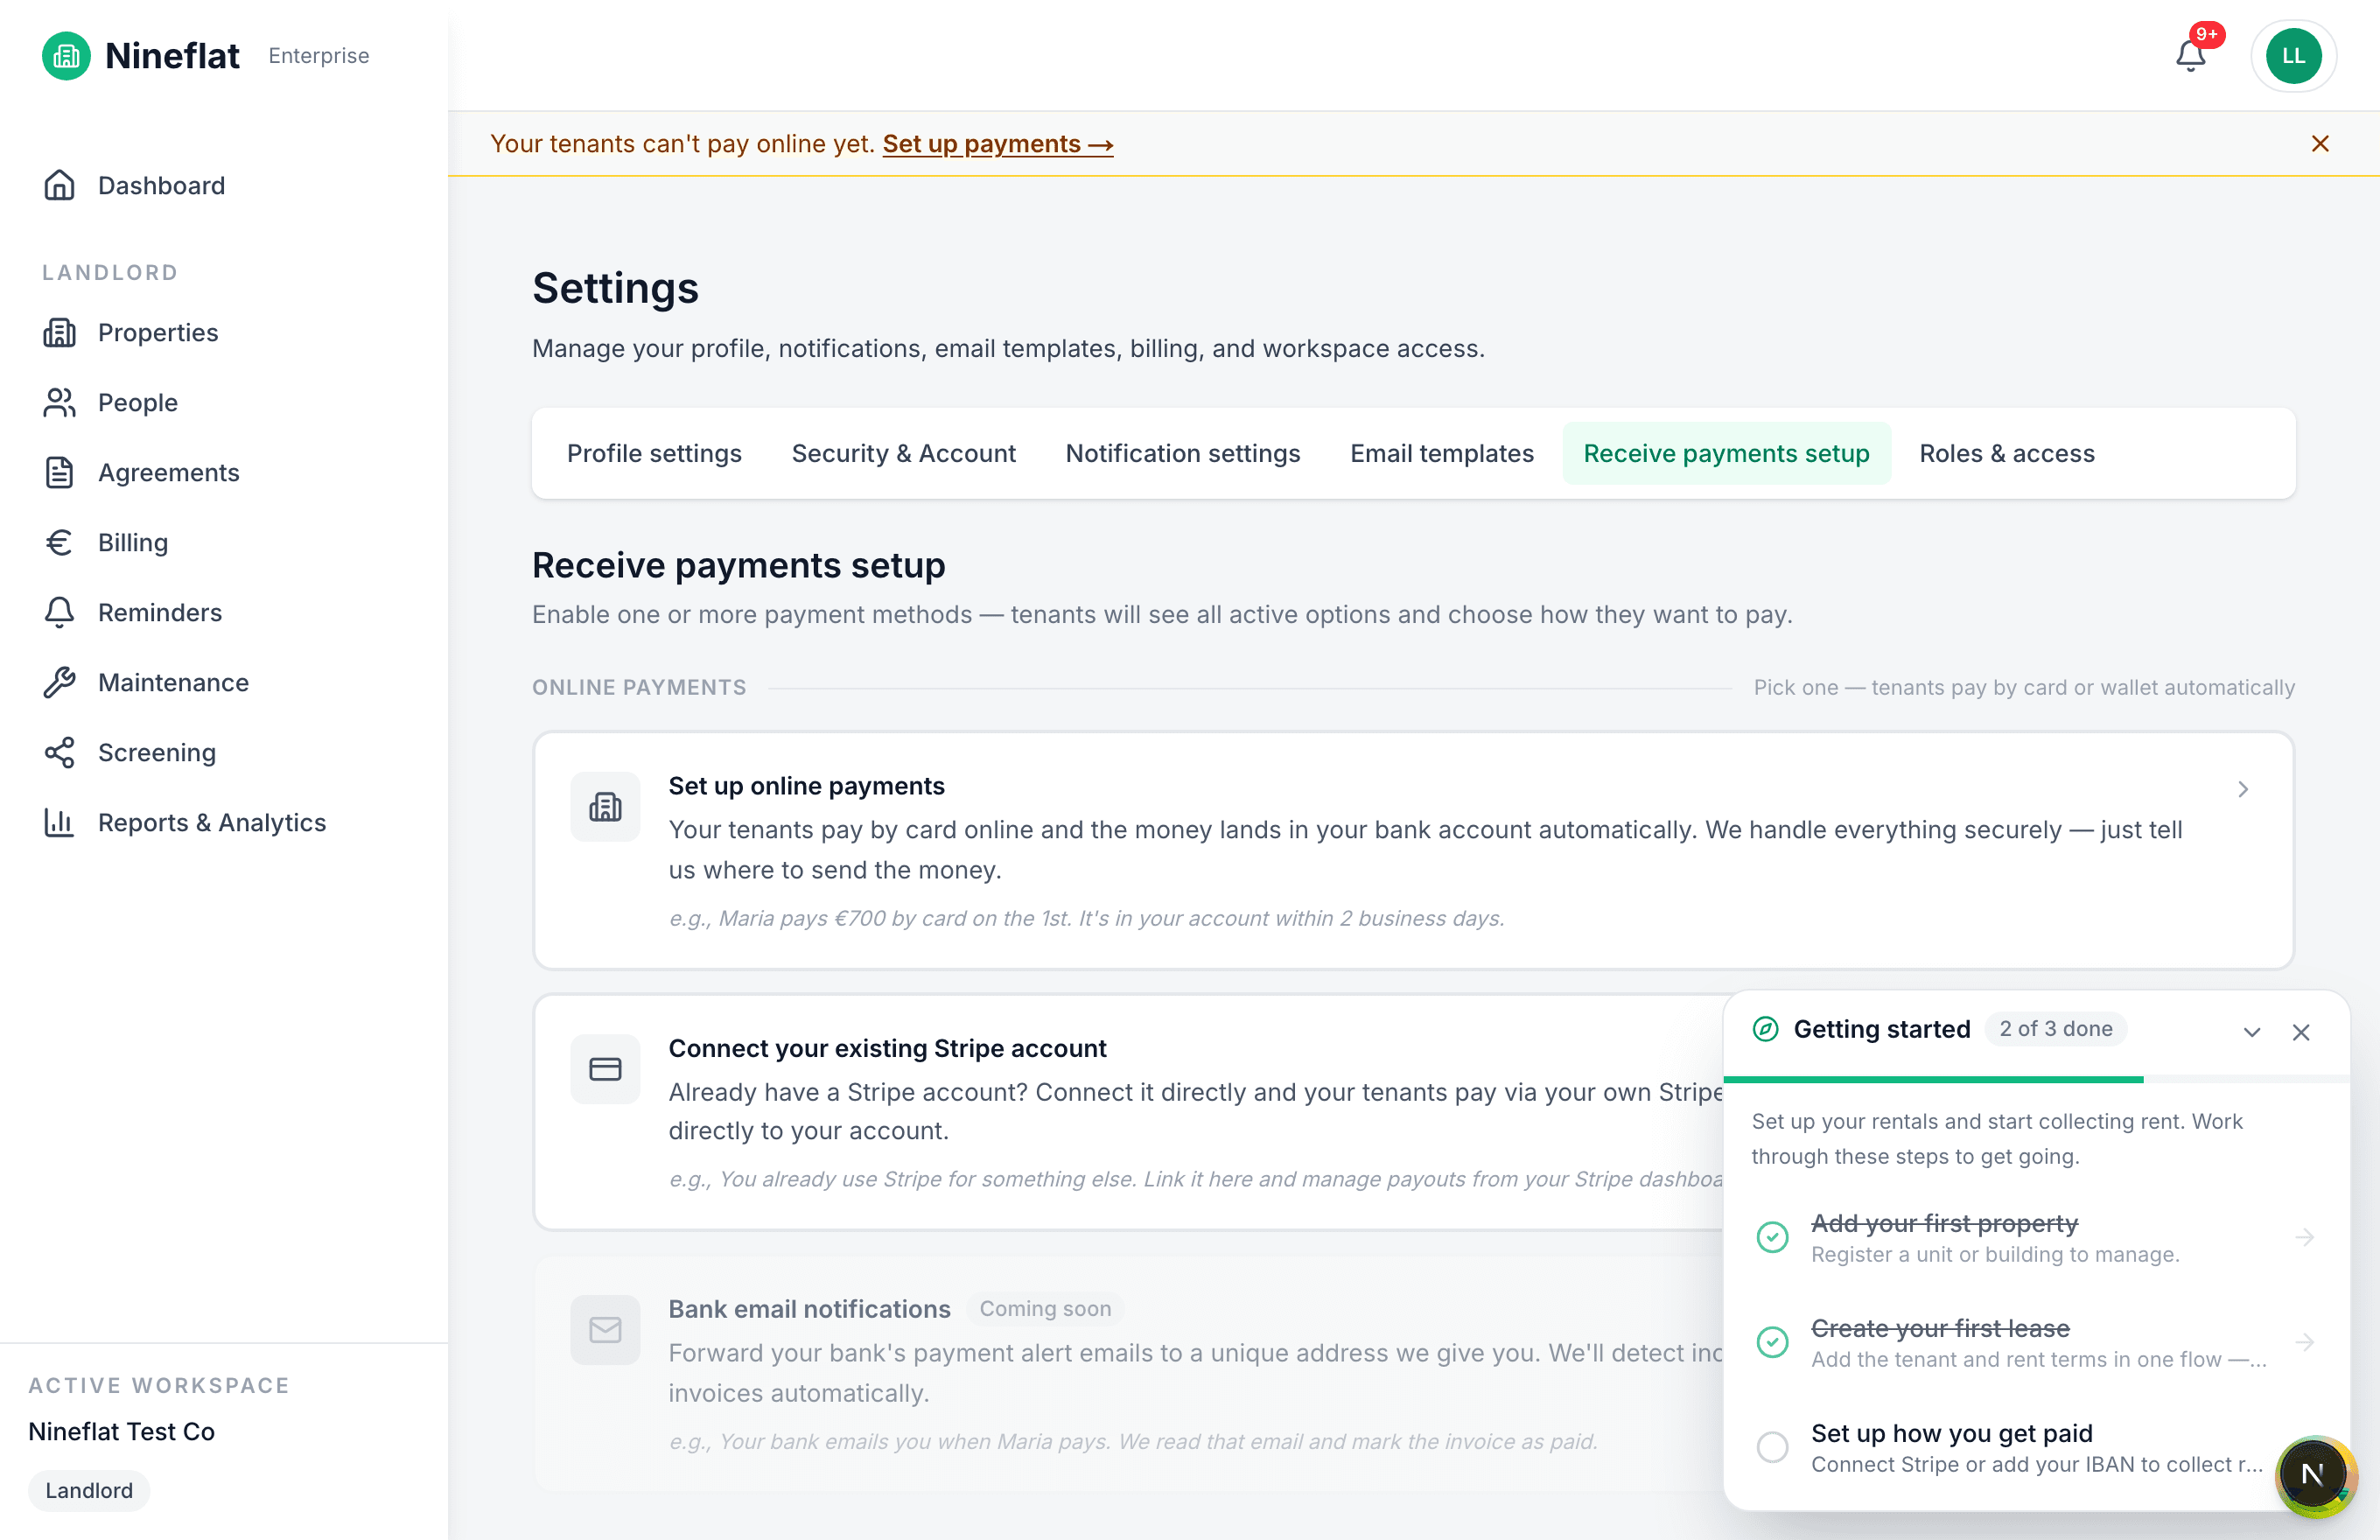Screen dimensions: 2380x1540
Task: Click the online payments building icon
Action: click(605, 806)
